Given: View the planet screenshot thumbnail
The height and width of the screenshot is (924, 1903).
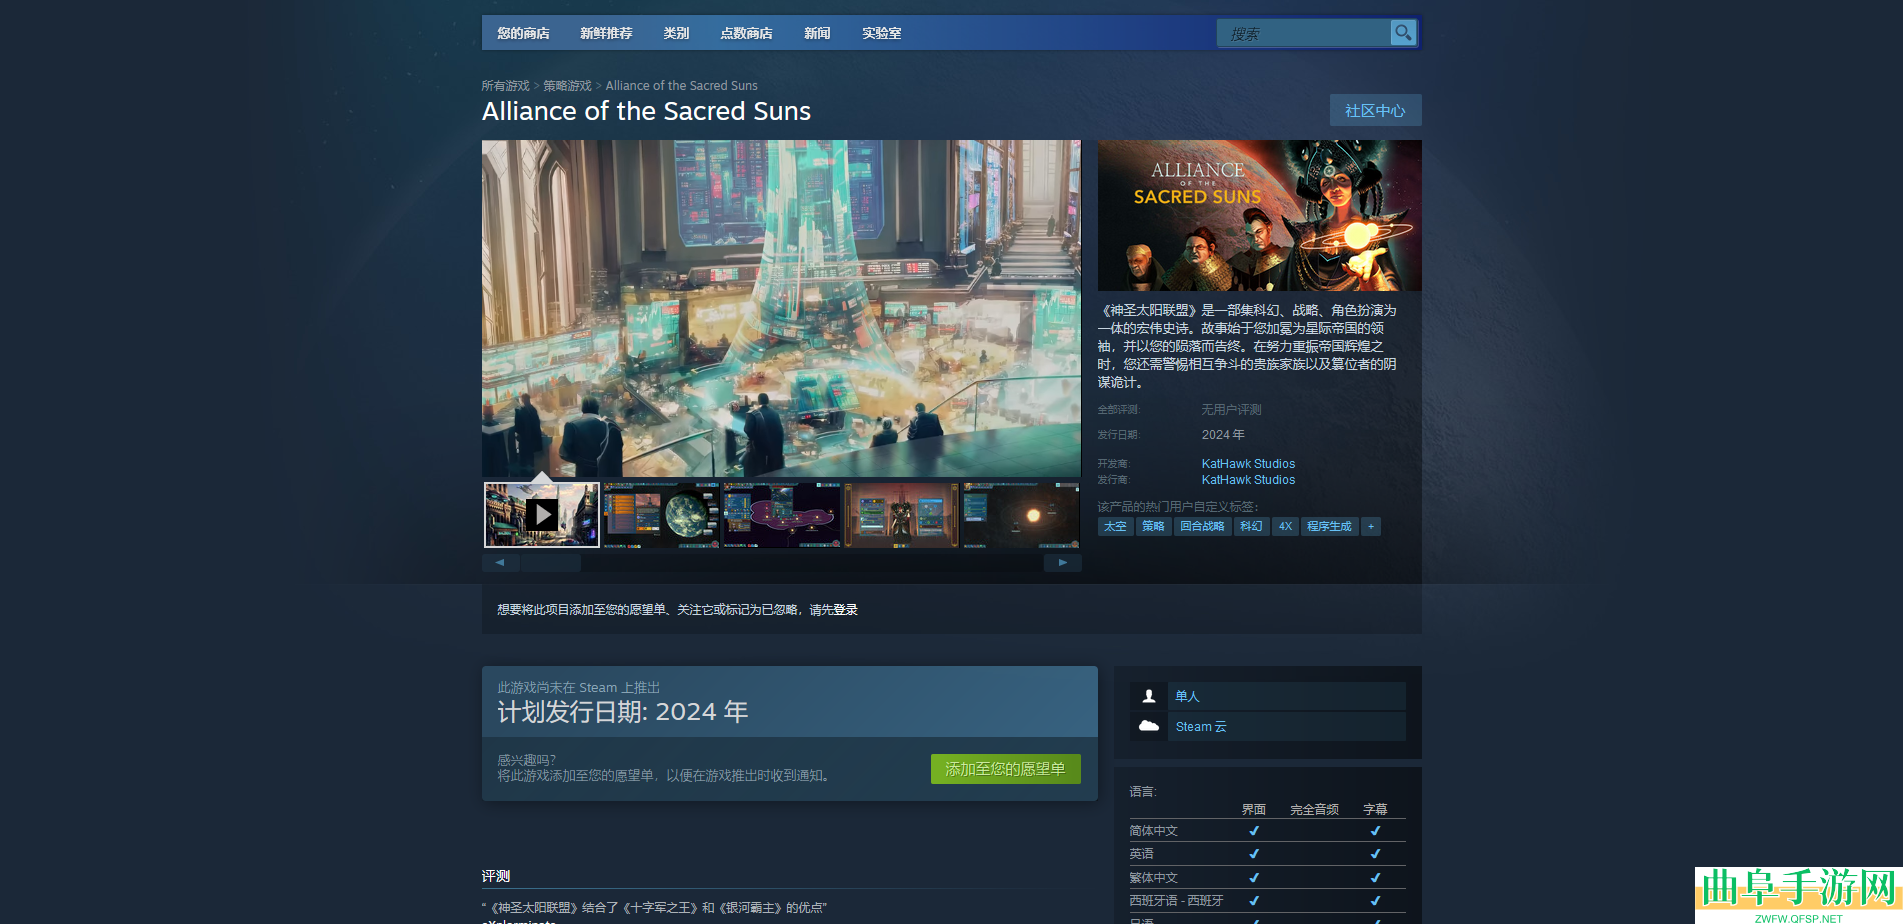Looking at the screenshot, I should coord(661,515).
